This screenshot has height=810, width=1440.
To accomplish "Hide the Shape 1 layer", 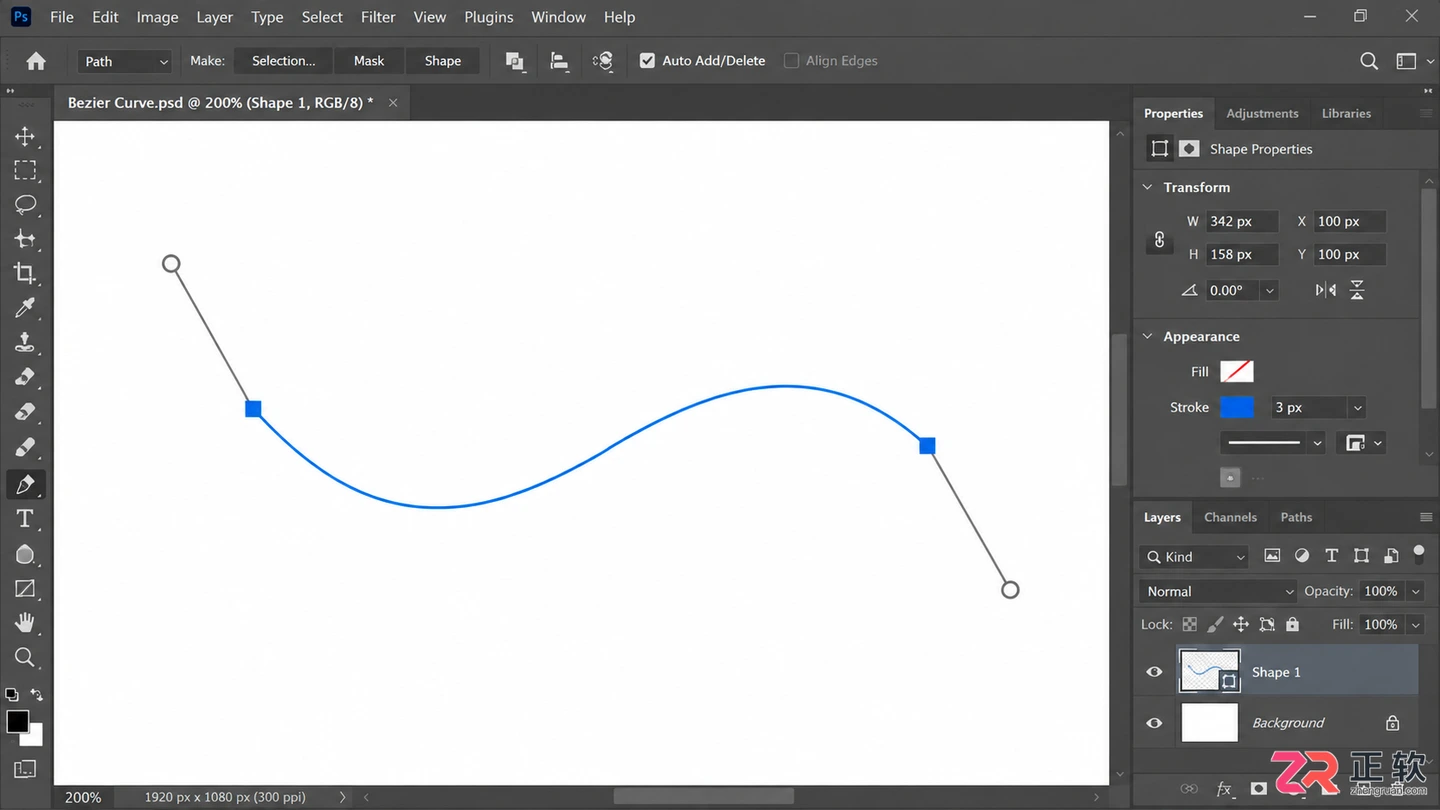I will [x=1155, y=672].
